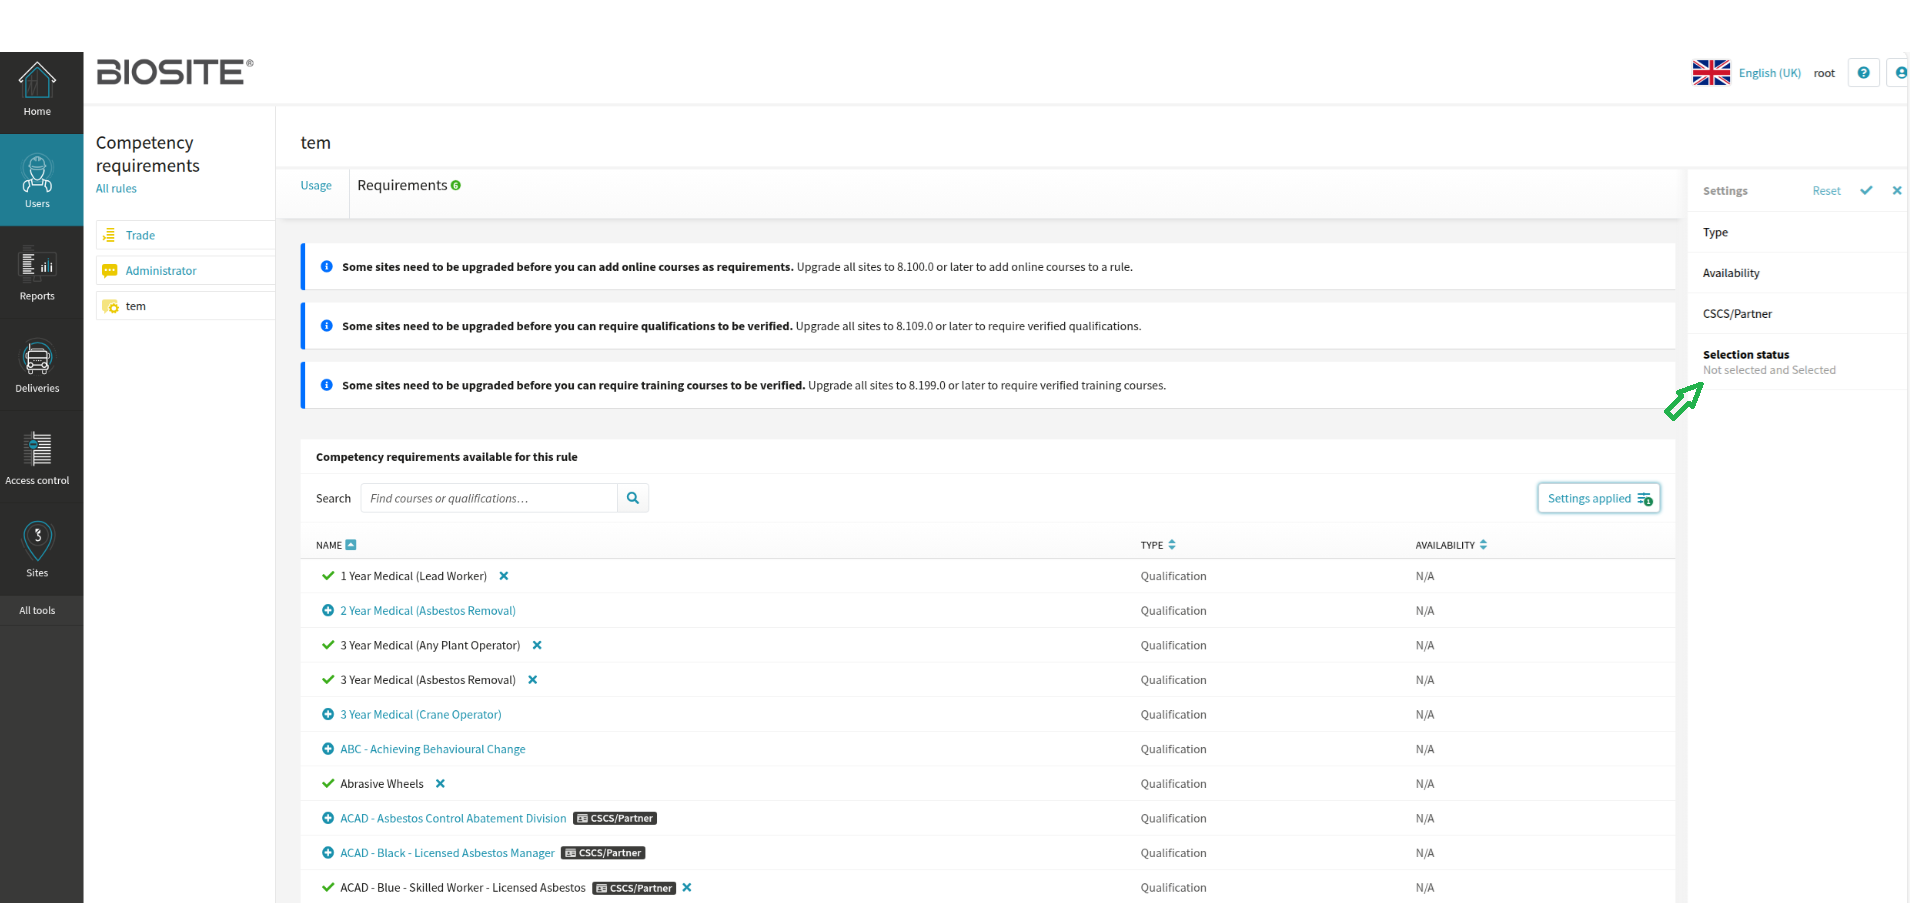Open the Reports sidebar section
Viewport: 1912px width, 903px height.
pos(37,273)
